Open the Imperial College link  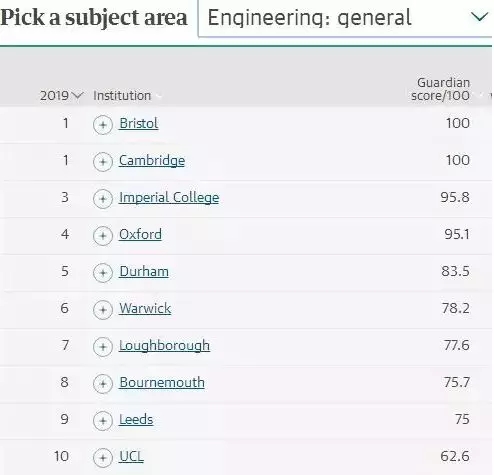point(169,197)
